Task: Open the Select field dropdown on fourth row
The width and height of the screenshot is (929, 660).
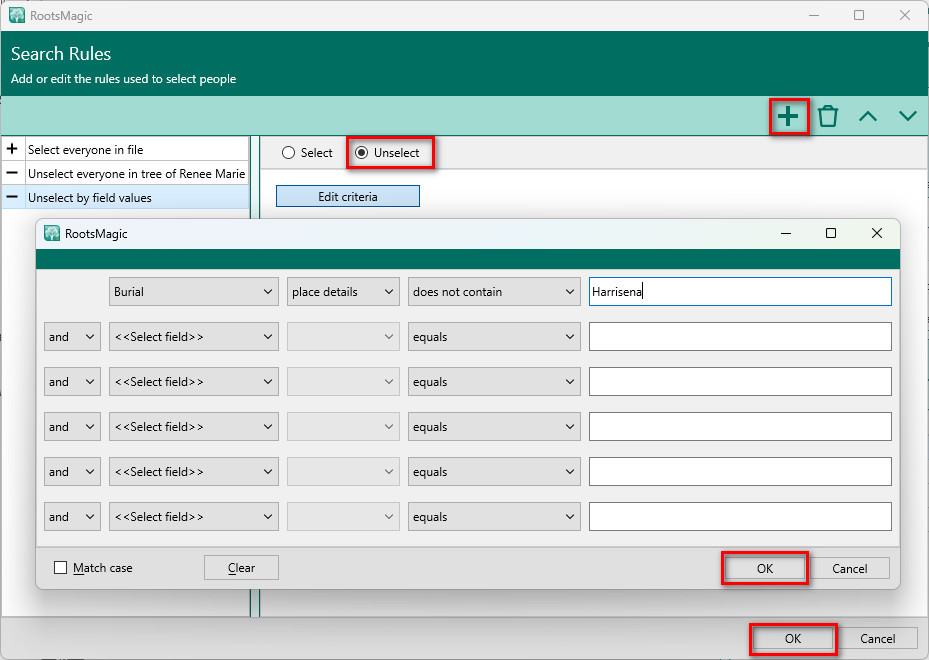Action: point(194,427)
